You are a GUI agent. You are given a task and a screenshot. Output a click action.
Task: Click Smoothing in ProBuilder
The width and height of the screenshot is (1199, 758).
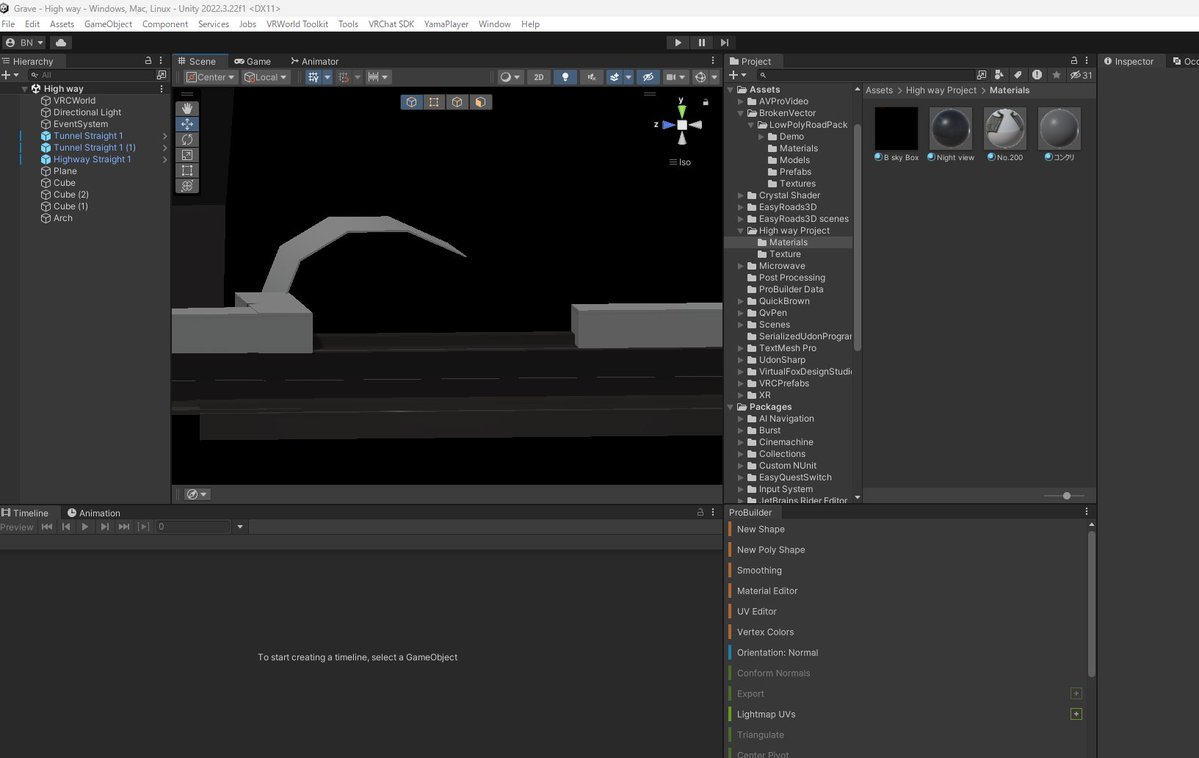click(759, 571)
